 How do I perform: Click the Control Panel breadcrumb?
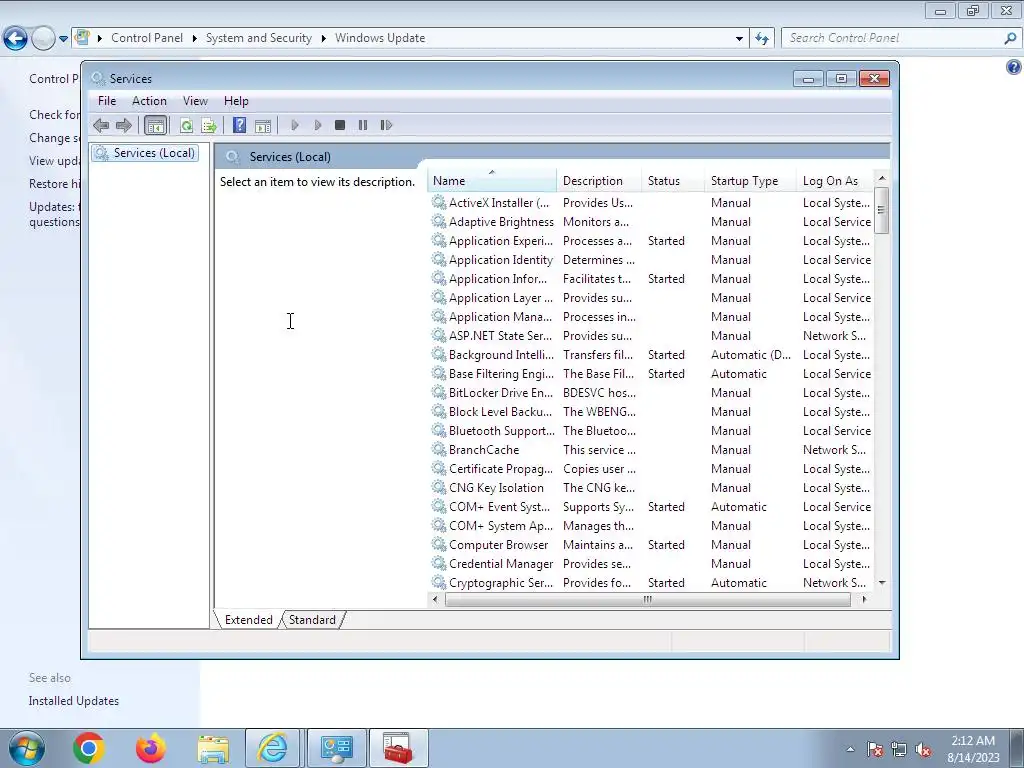pos(147,38)
